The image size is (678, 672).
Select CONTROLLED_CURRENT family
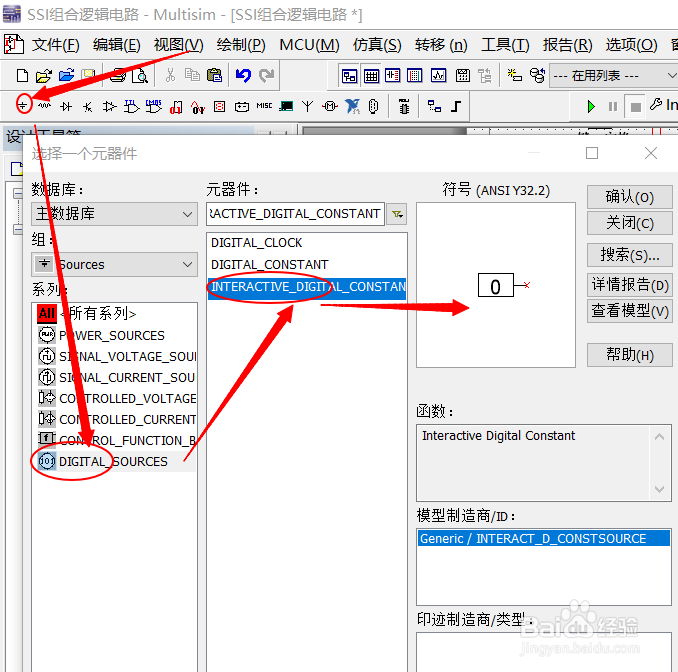pos(117,419)
